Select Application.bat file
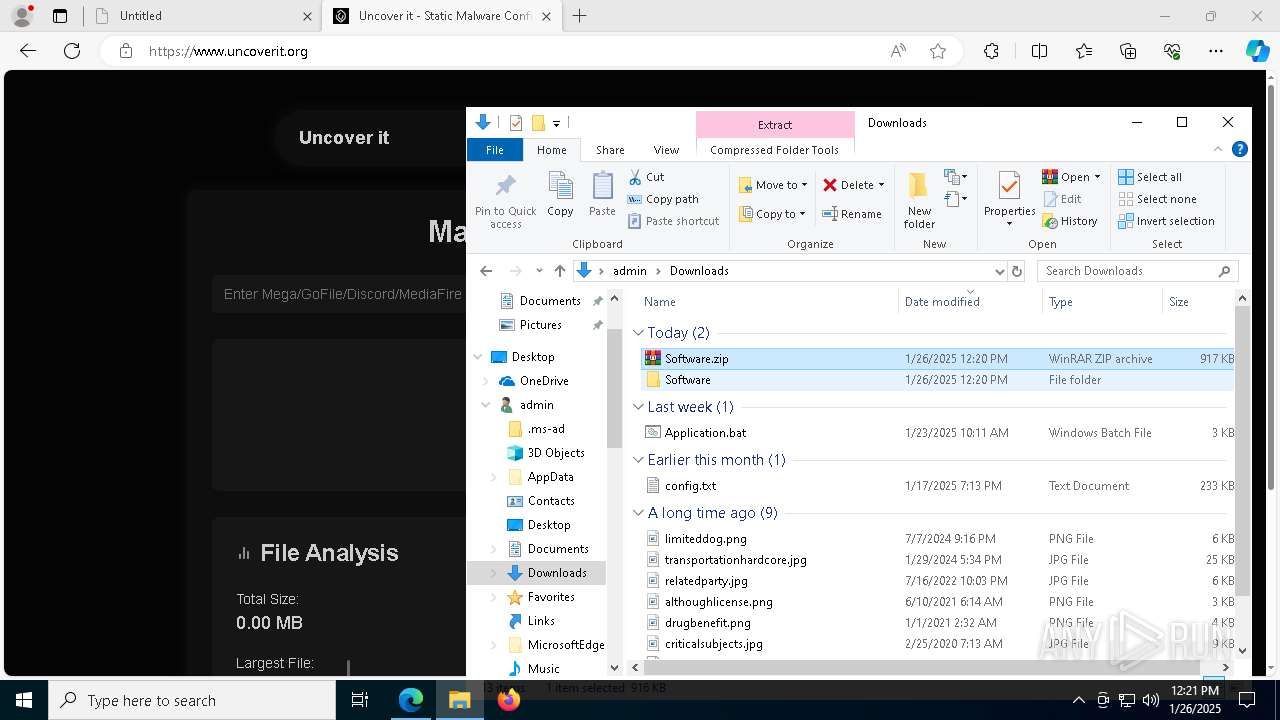Screen dimensions: 1280x720 click(x=937, y=433)
